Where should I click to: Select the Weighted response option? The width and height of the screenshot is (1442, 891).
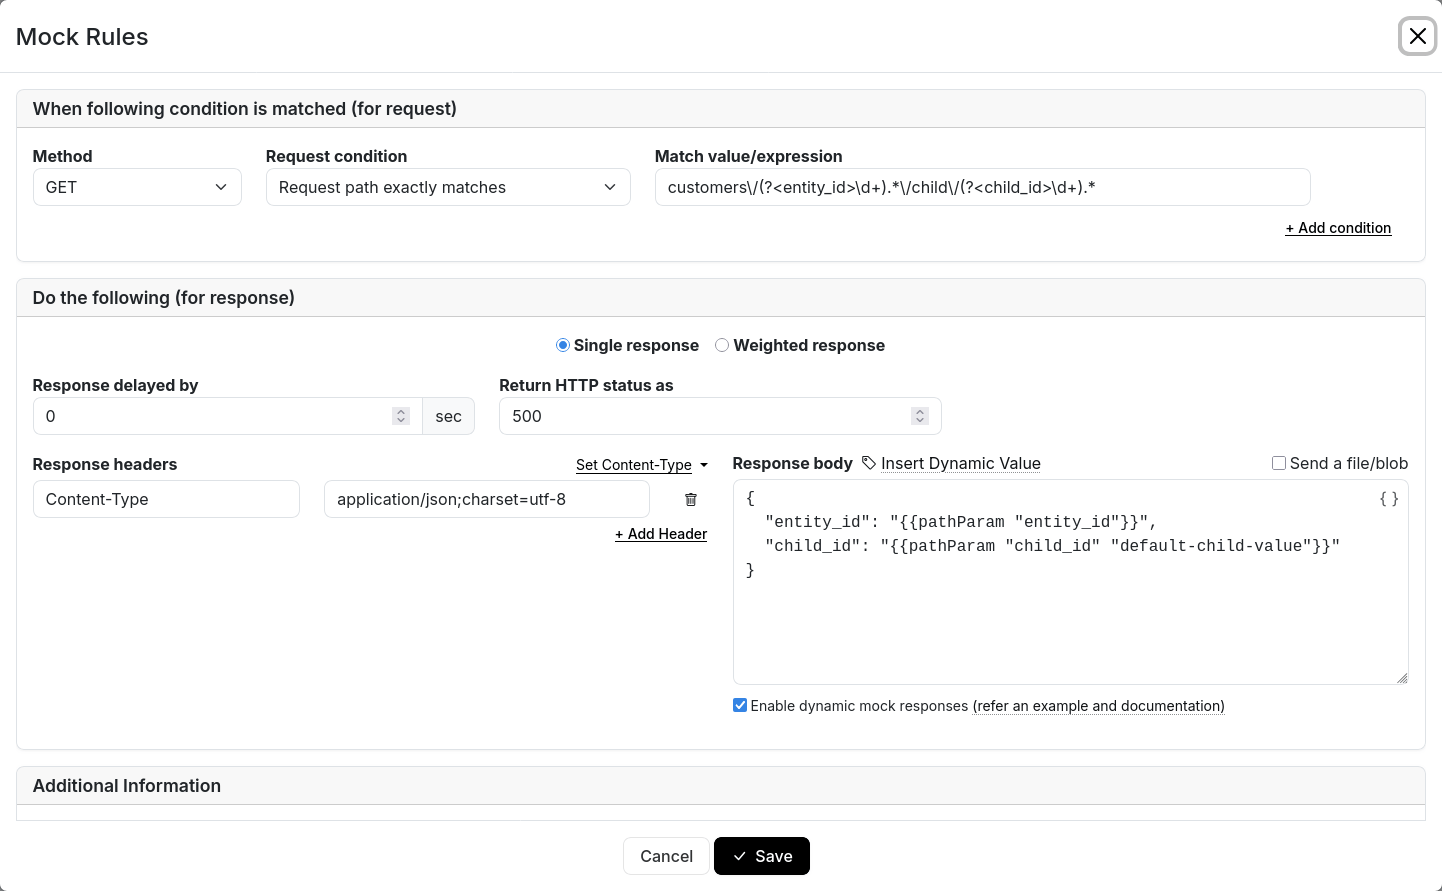pos(722,345)
